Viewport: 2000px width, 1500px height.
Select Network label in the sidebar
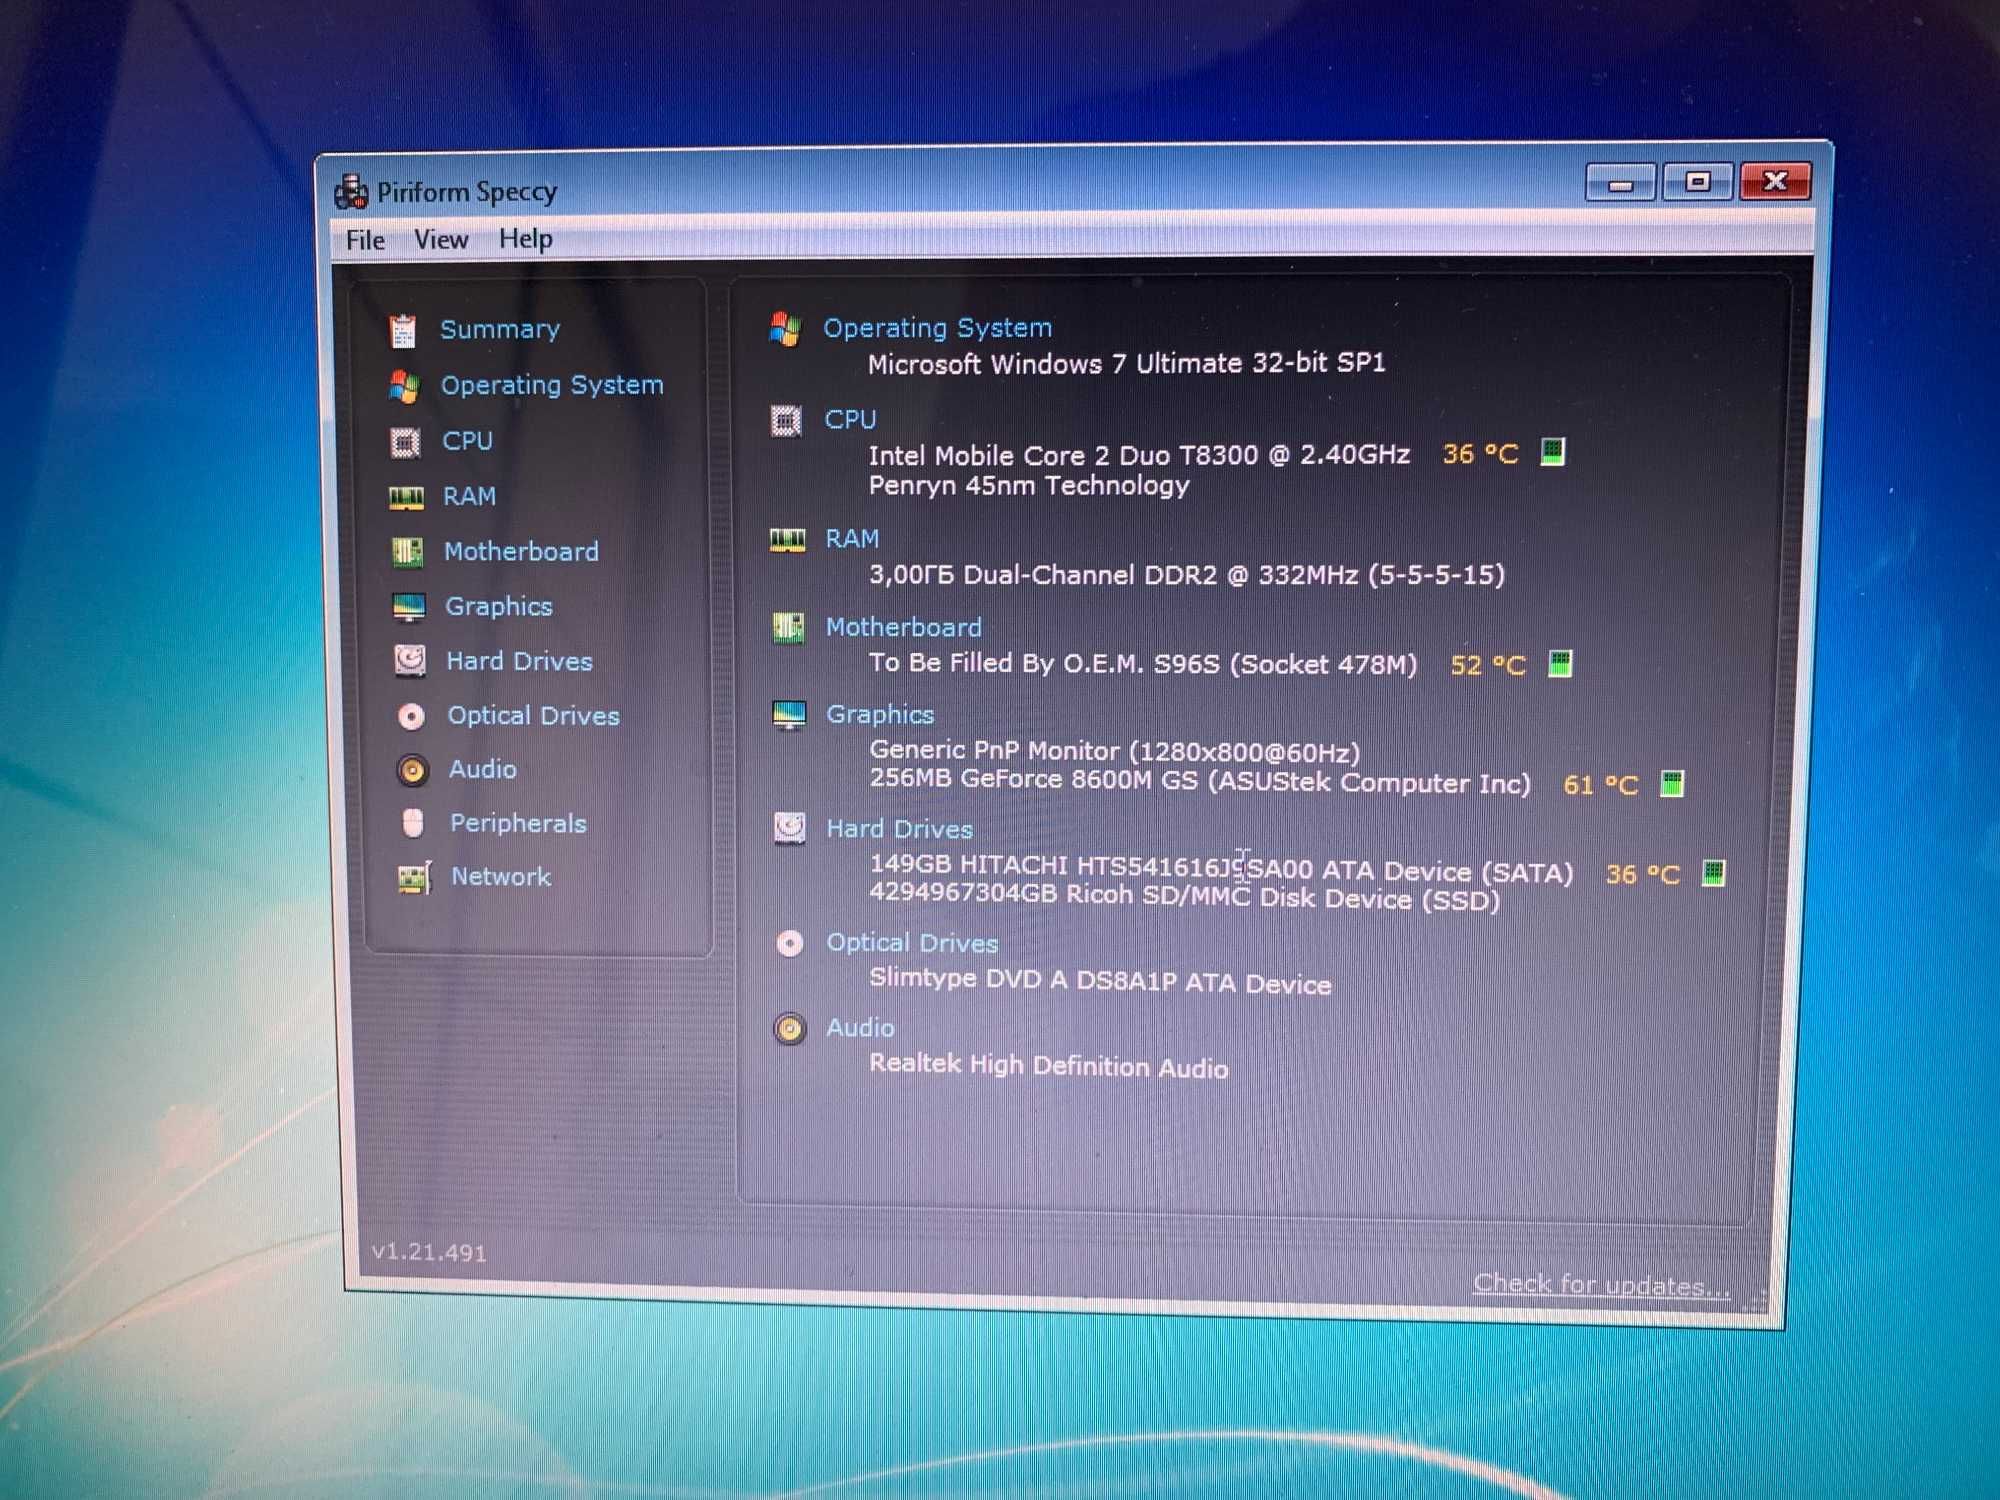tap(501, 876)
